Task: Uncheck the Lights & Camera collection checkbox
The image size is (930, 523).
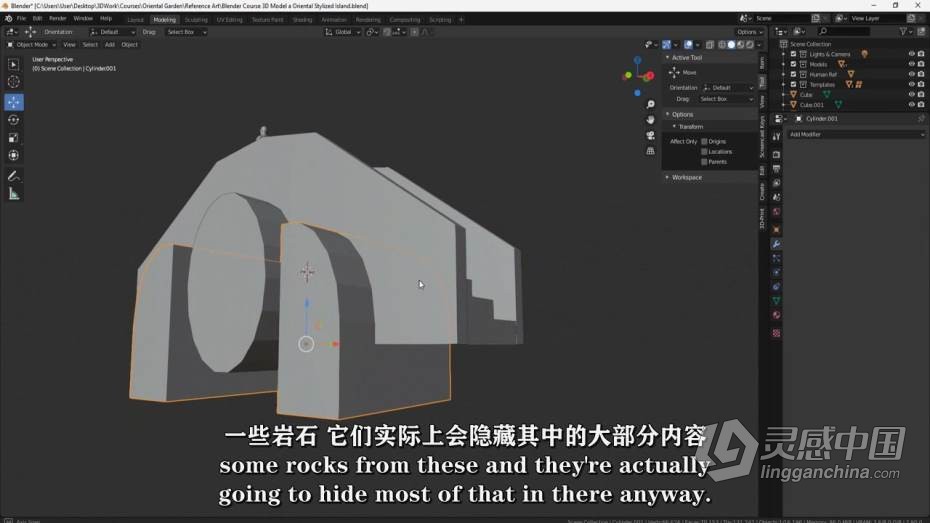Action: (793, 54)
